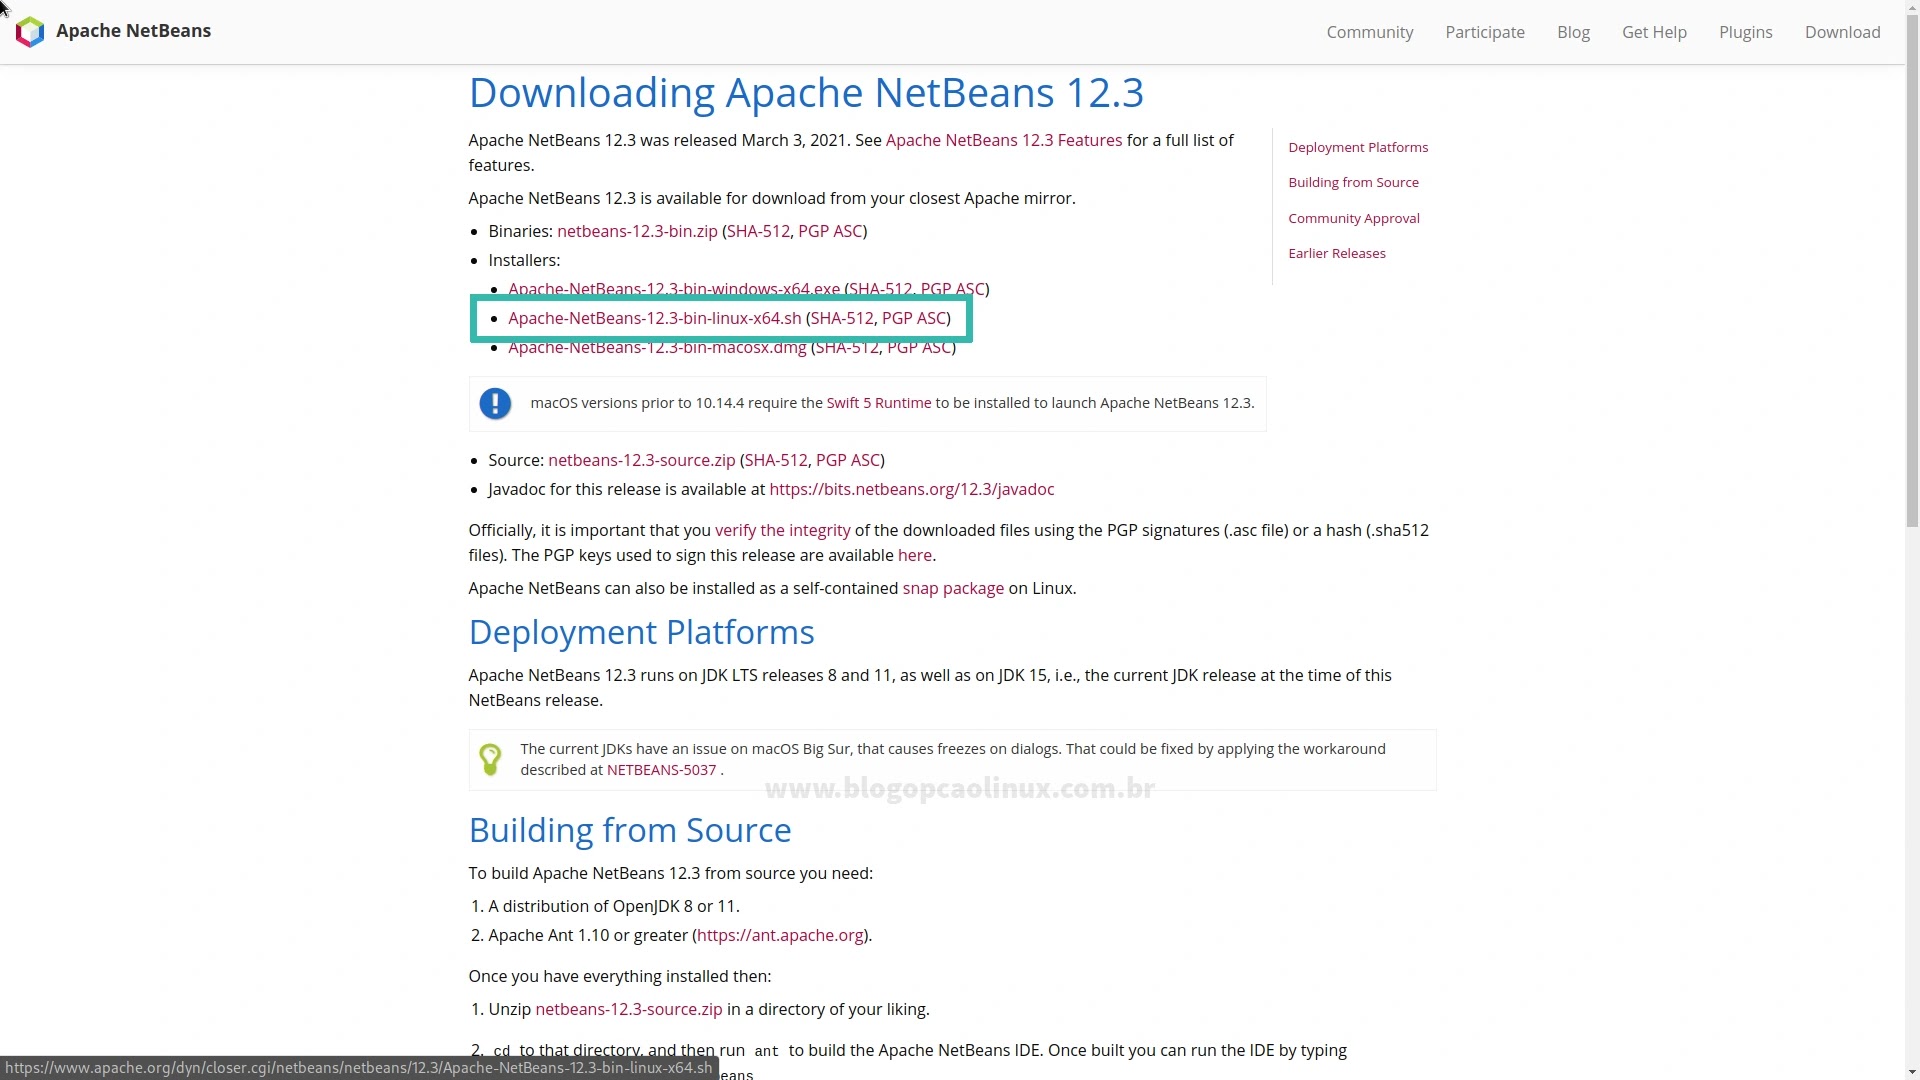Open SHA-512 link for linux installer

(x=842, y=318)
